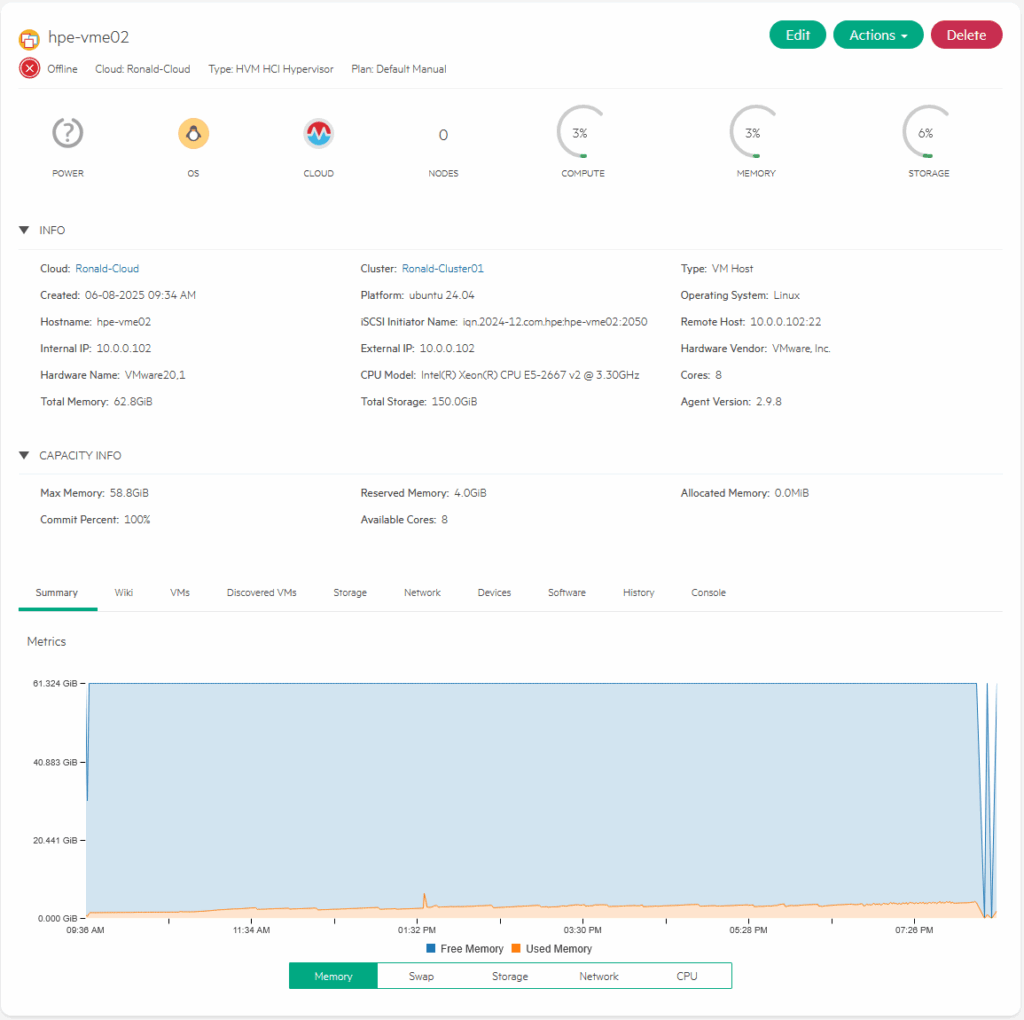Click the Linux OS penguin icon

click(x=193, y=133)
